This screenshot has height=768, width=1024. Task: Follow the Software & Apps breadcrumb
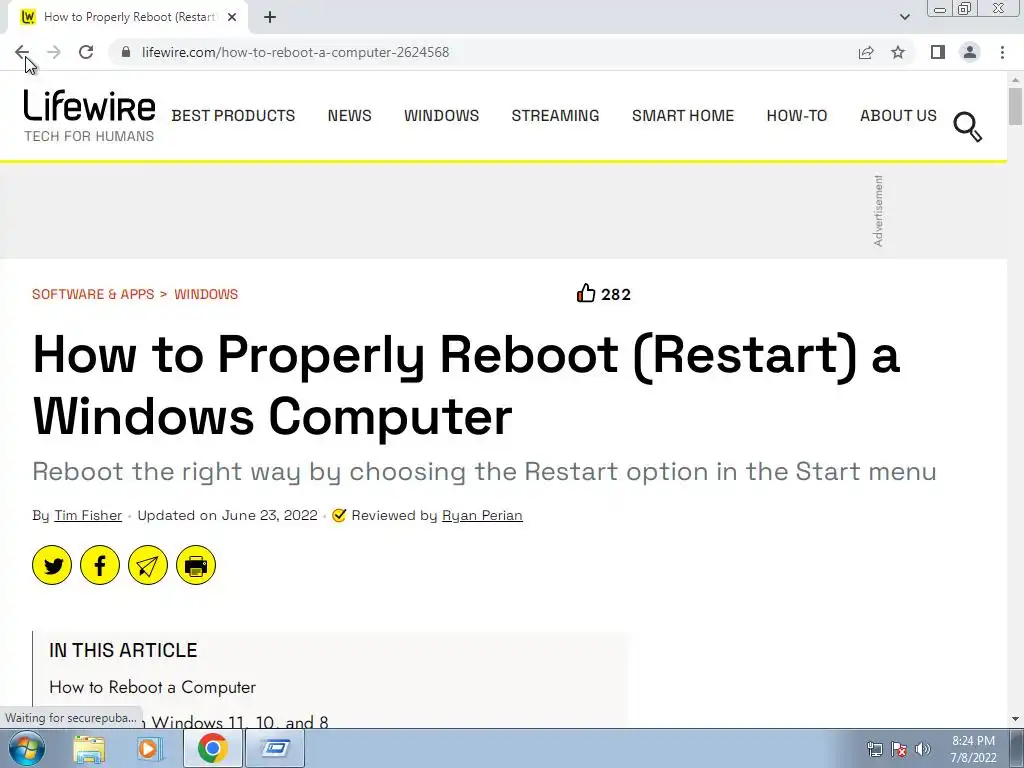(93, 295)
